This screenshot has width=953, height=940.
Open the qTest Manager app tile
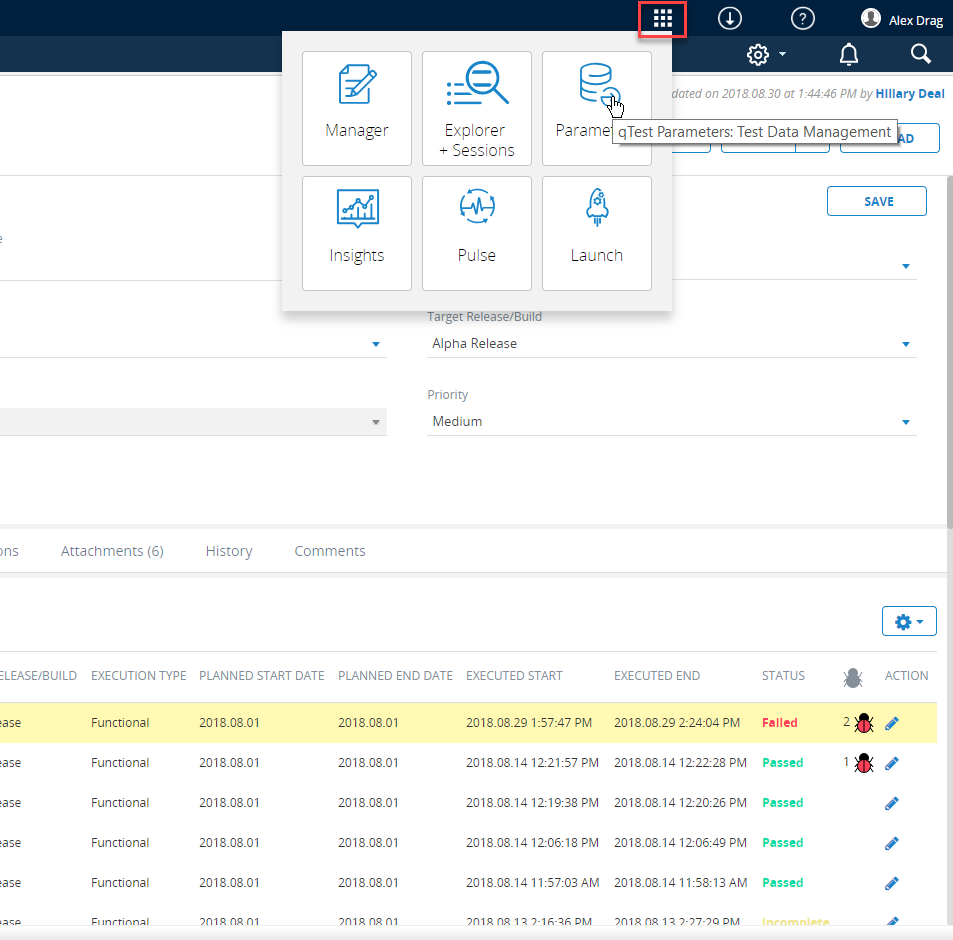(356, 108)
